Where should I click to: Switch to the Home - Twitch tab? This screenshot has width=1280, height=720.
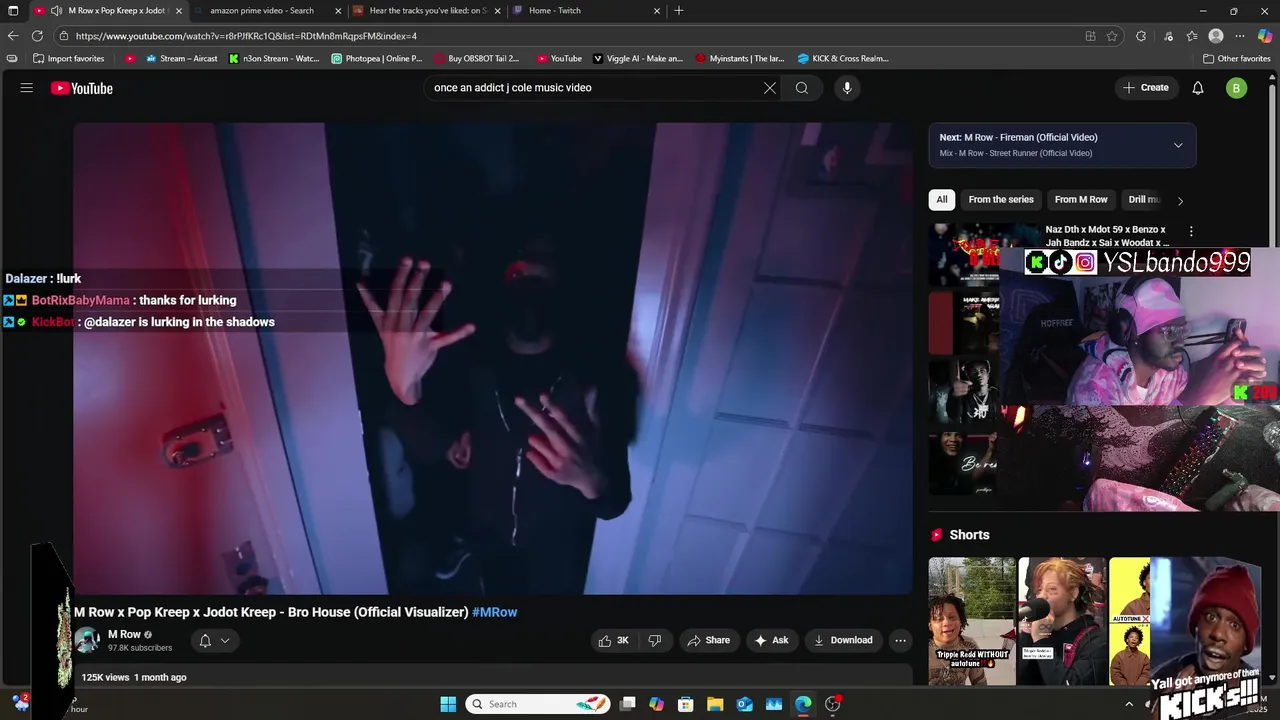click(586, 11)
